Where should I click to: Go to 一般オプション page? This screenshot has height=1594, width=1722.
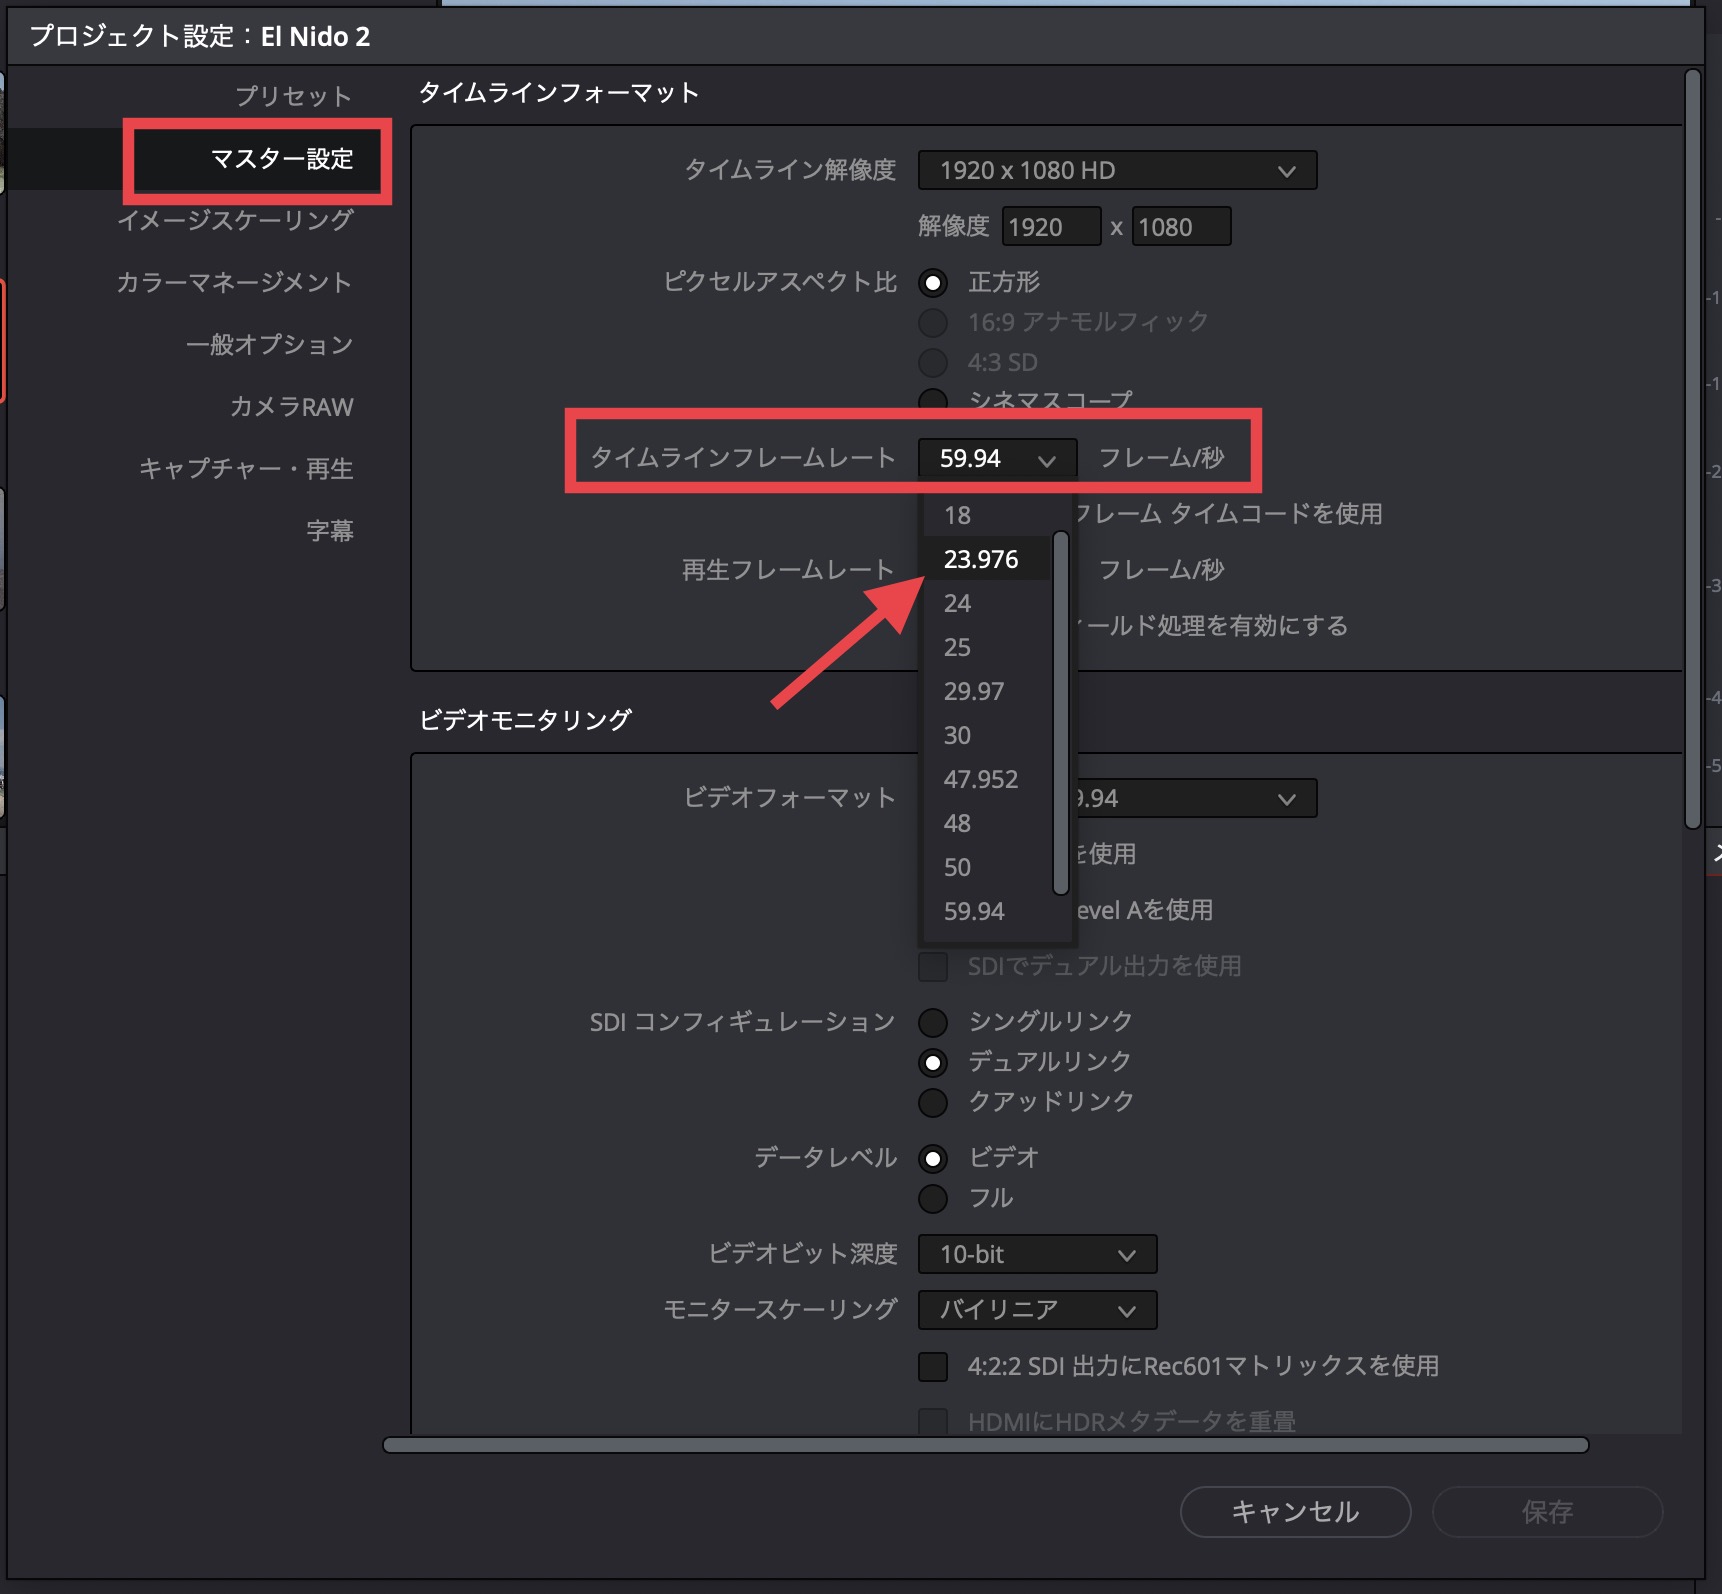(x=269, y=344)
